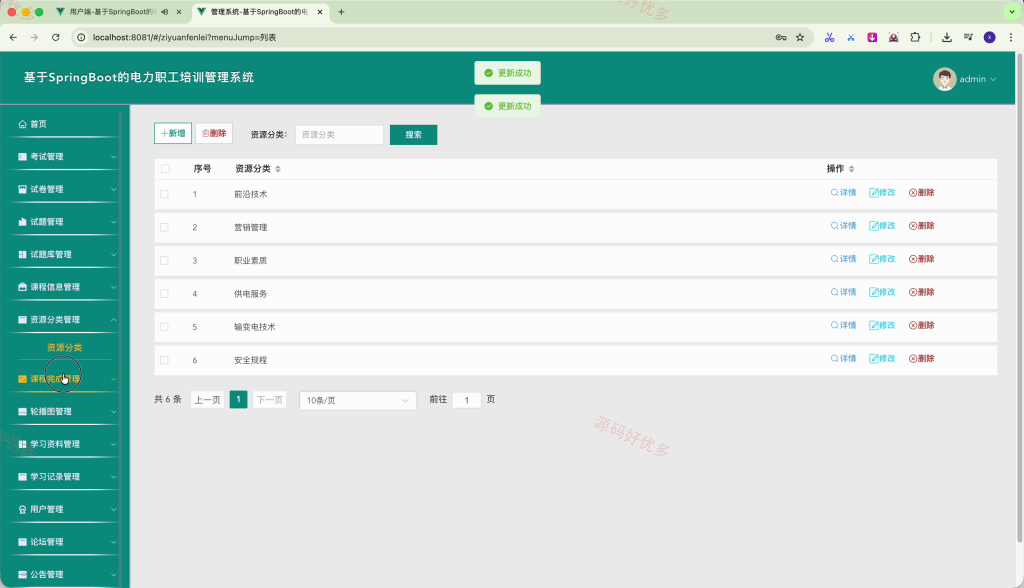The height and width of the screenshot is (588, 1024).
Task: Select page 1 in pagination
Action: click(238, 399)
